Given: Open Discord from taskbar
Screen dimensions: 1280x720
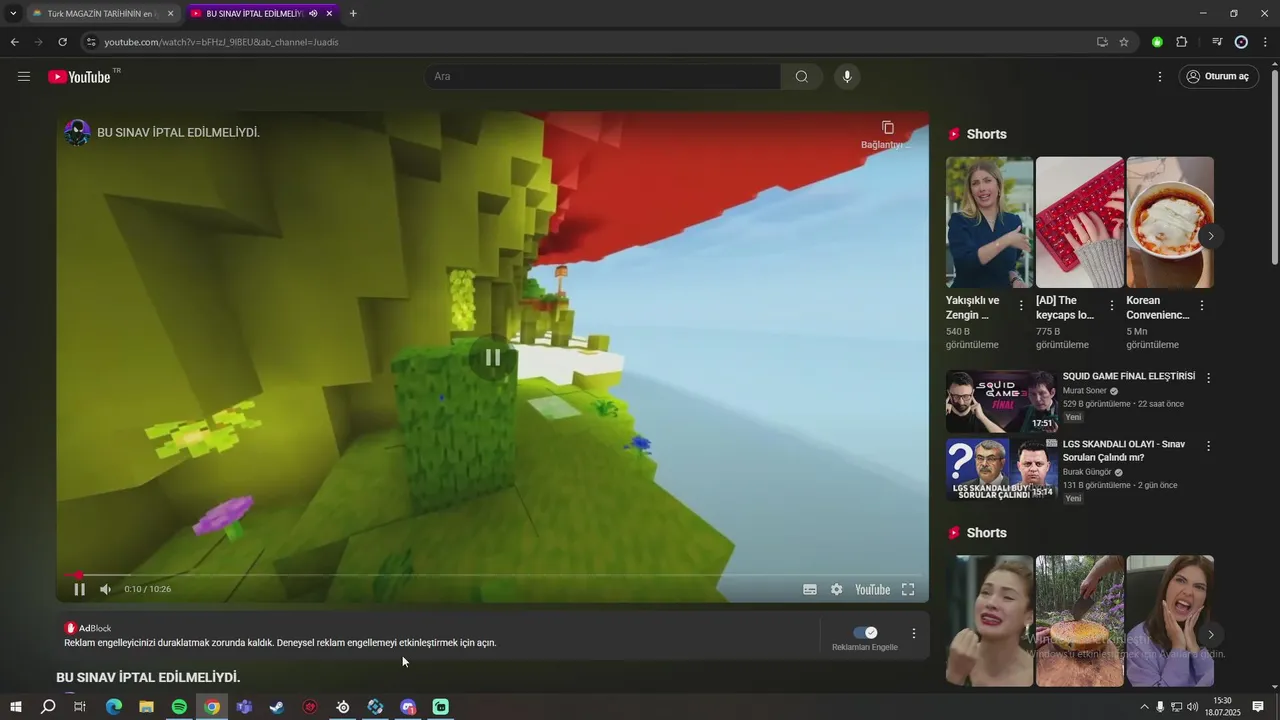Looking at the screenshot, I should click(x=408, y=707).
